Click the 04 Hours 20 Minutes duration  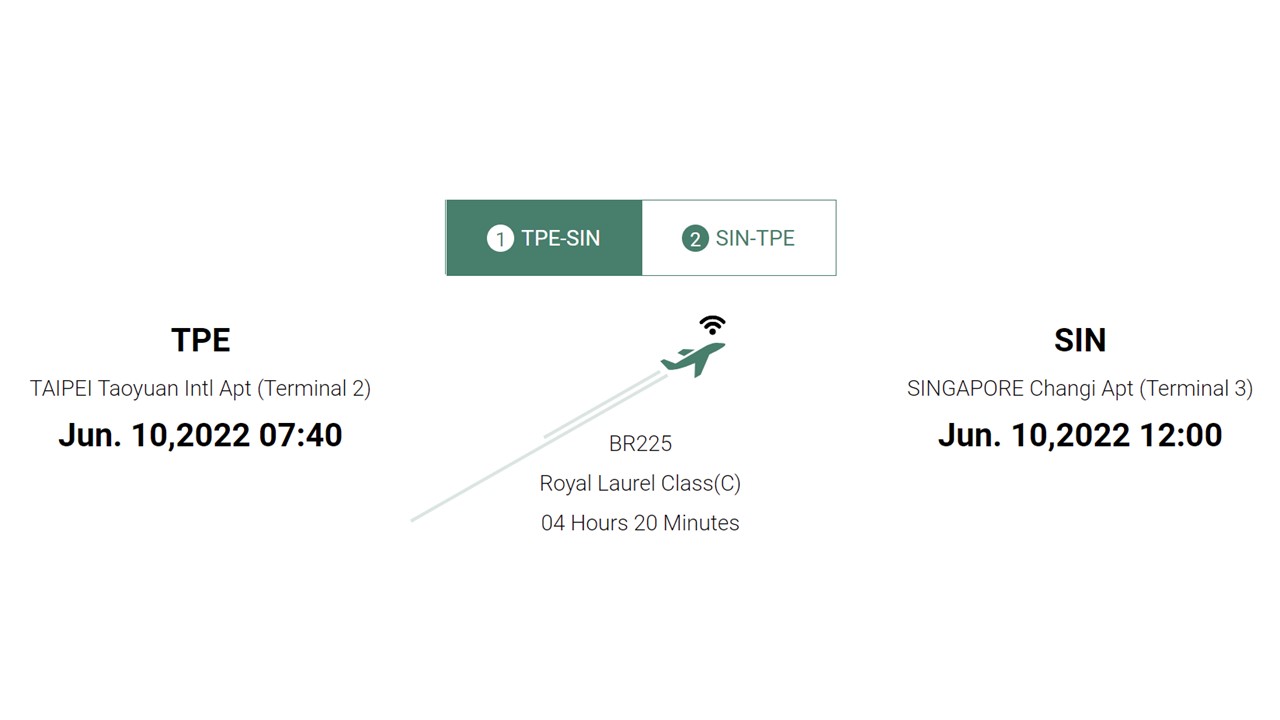pyautogui.click(x=640, y=523)
